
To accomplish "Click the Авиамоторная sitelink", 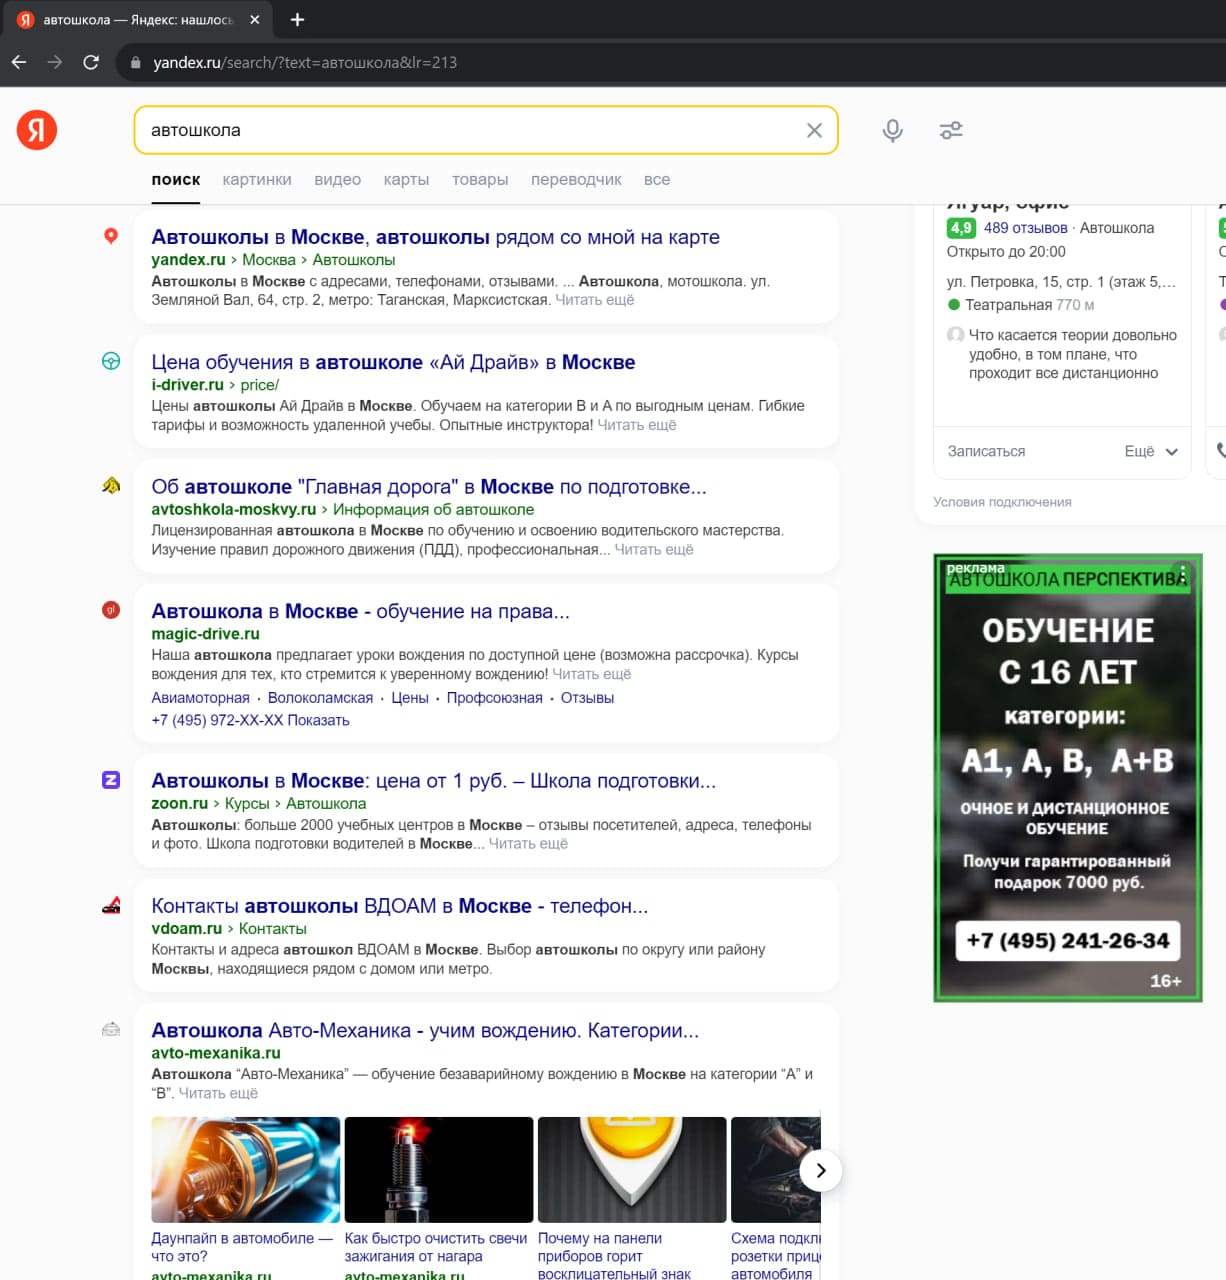I will [200, 698].
